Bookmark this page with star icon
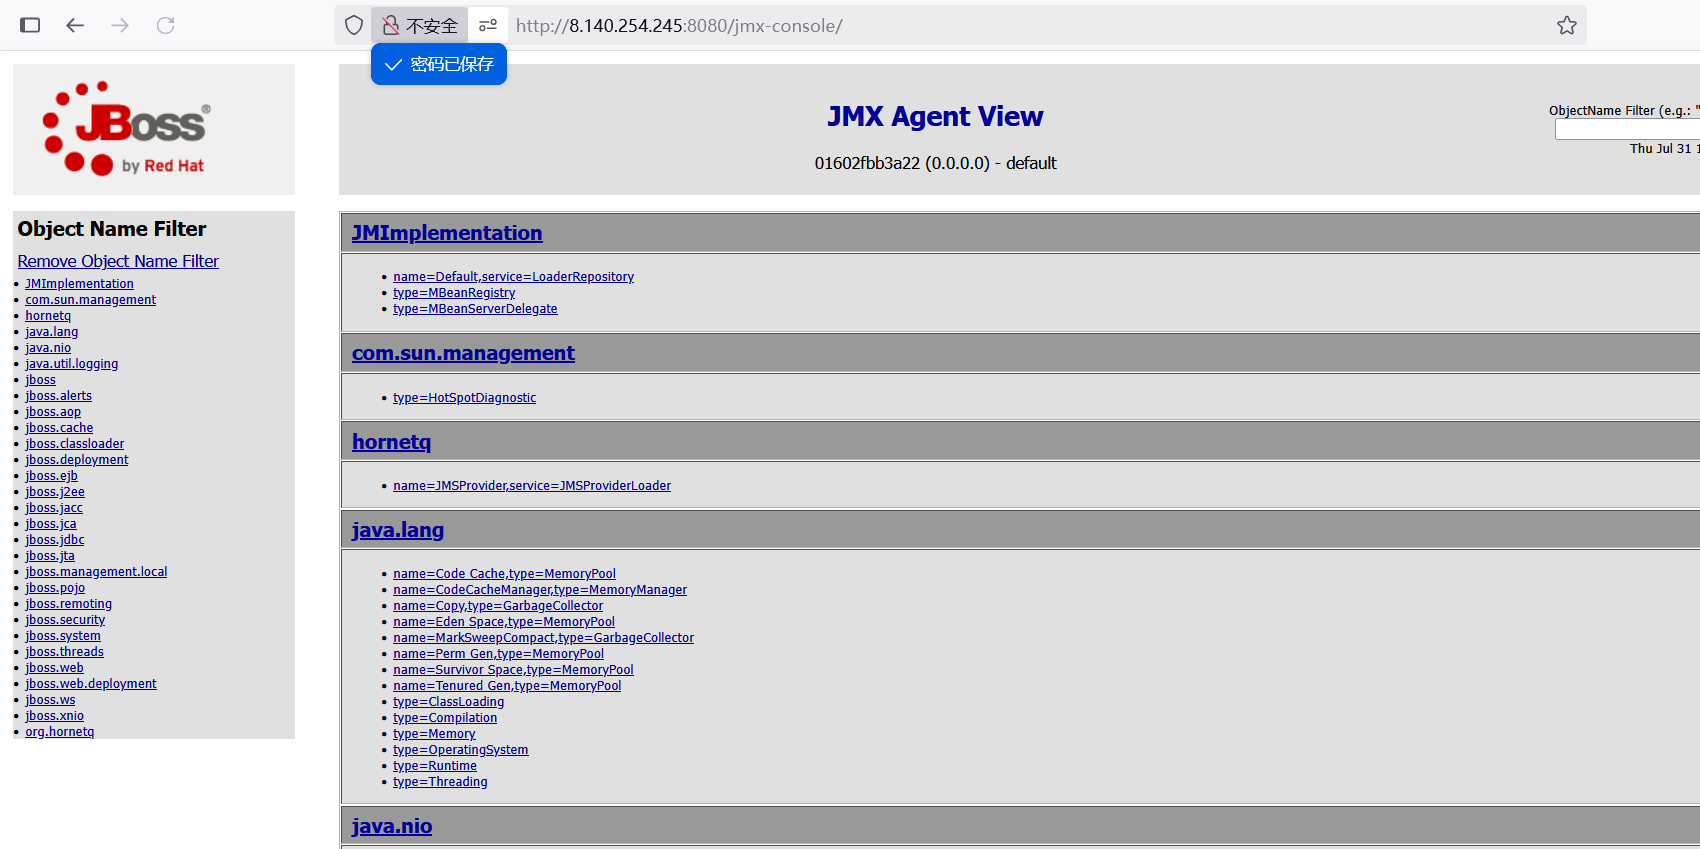This screenshot has height=849, width=1700. click(1567, 25)
